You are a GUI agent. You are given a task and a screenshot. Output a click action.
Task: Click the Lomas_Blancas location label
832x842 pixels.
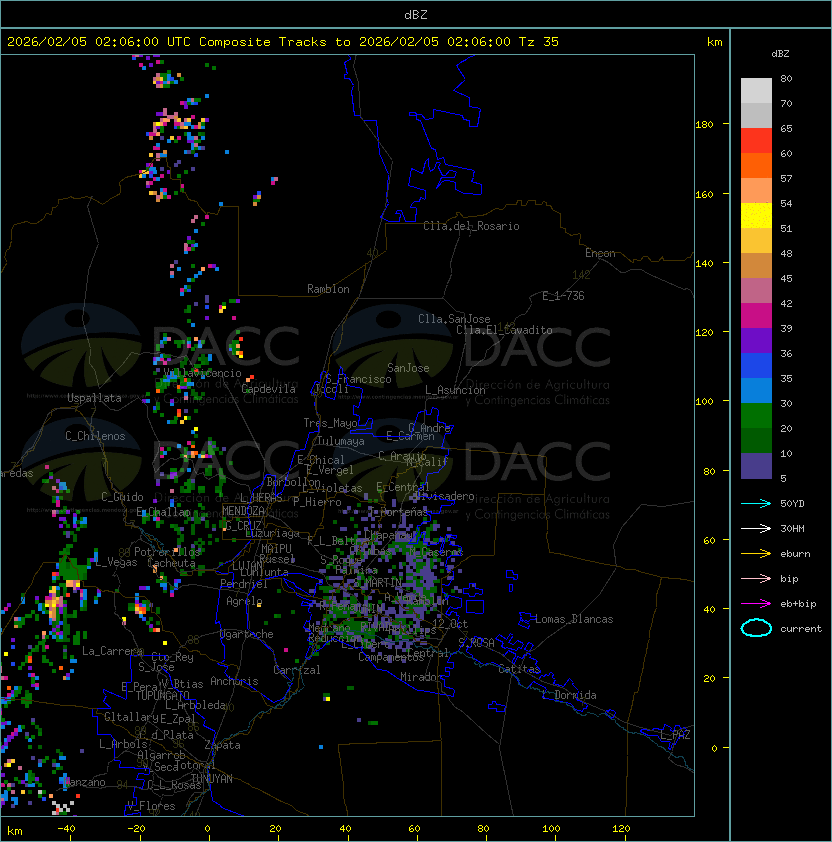pyautogui.click(x=574, y=619)
